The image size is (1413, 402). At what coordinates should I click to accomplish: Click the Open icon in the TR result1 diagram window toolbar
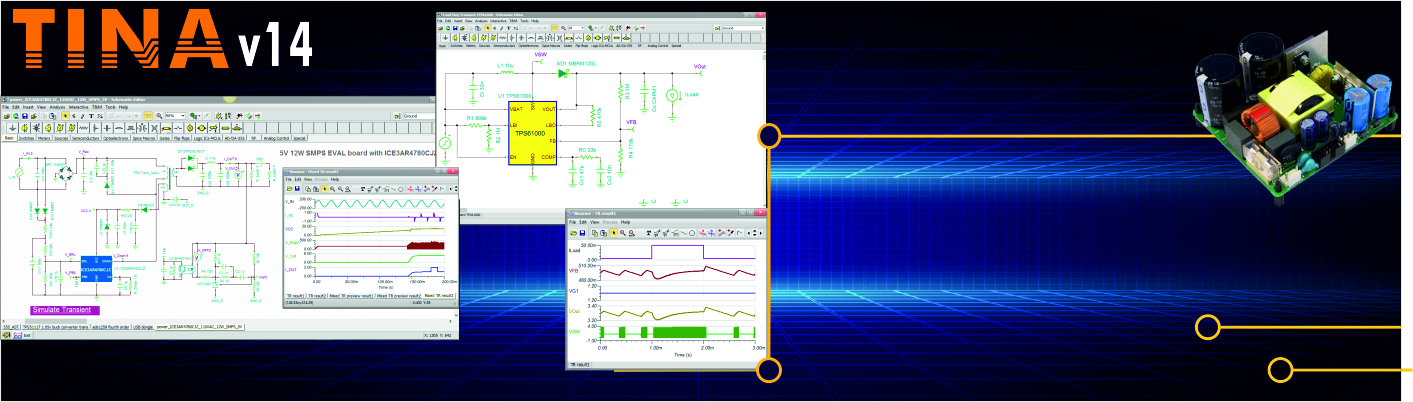click(573, 233)
